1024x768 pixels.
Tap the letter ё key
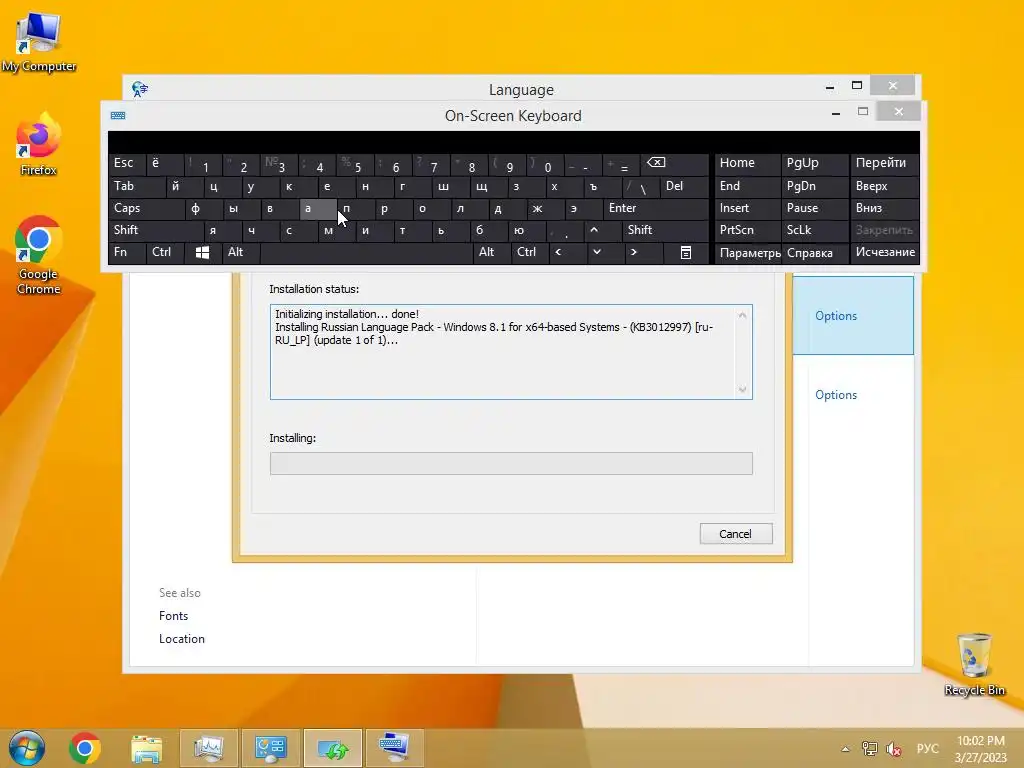[165, 163]
